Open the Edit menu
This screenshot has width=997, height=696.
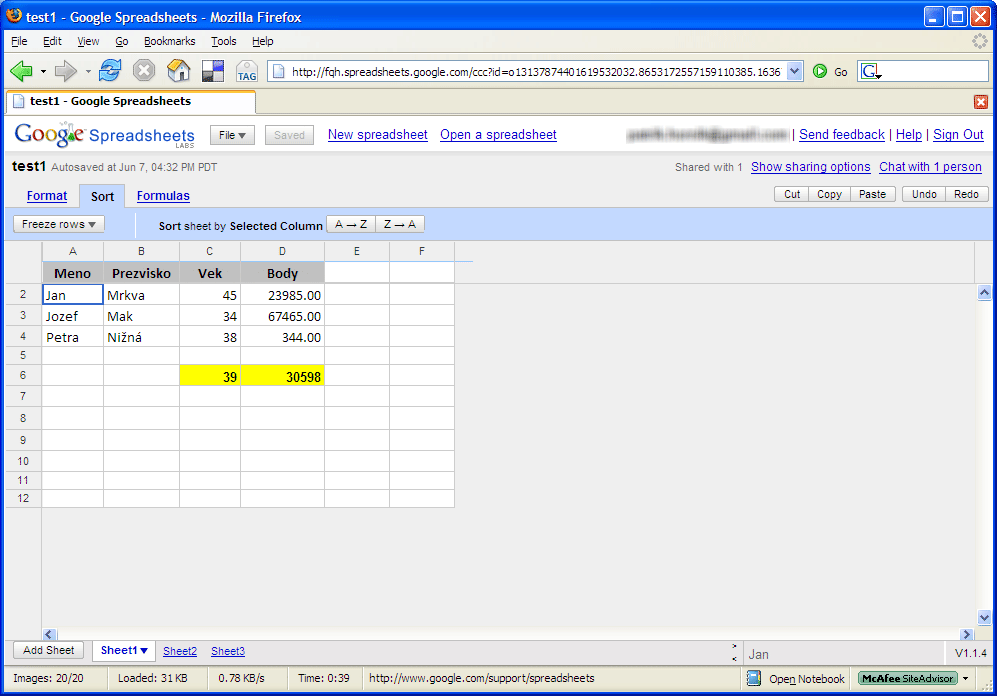52,41
